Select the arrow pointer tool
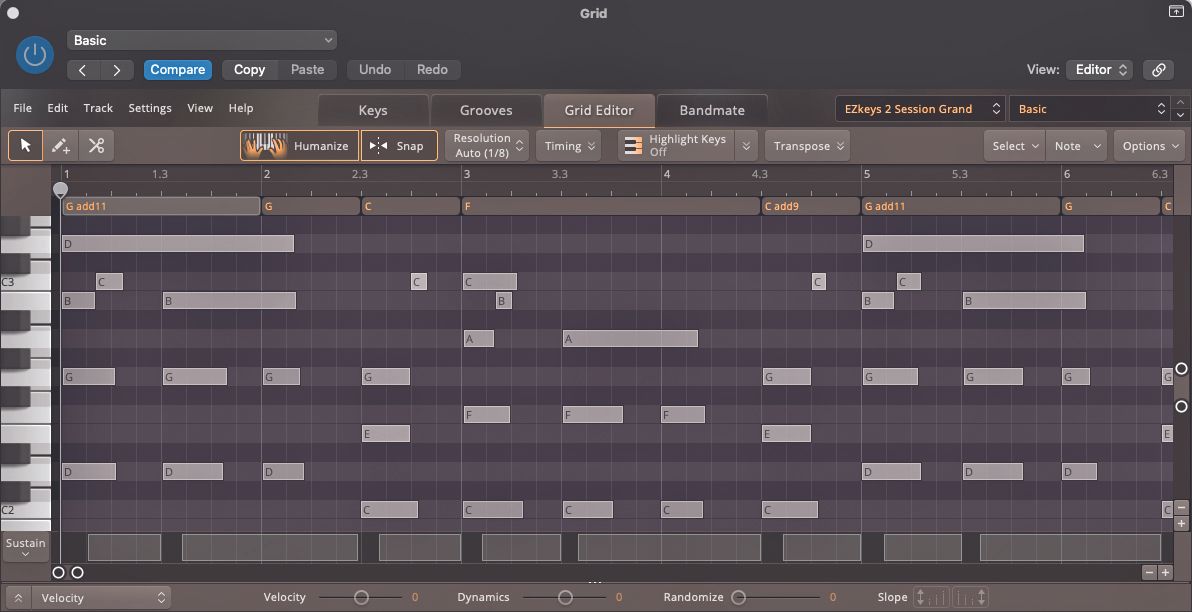The width and height of the screenshot is (1192, 612). click(x=25, y=145)
